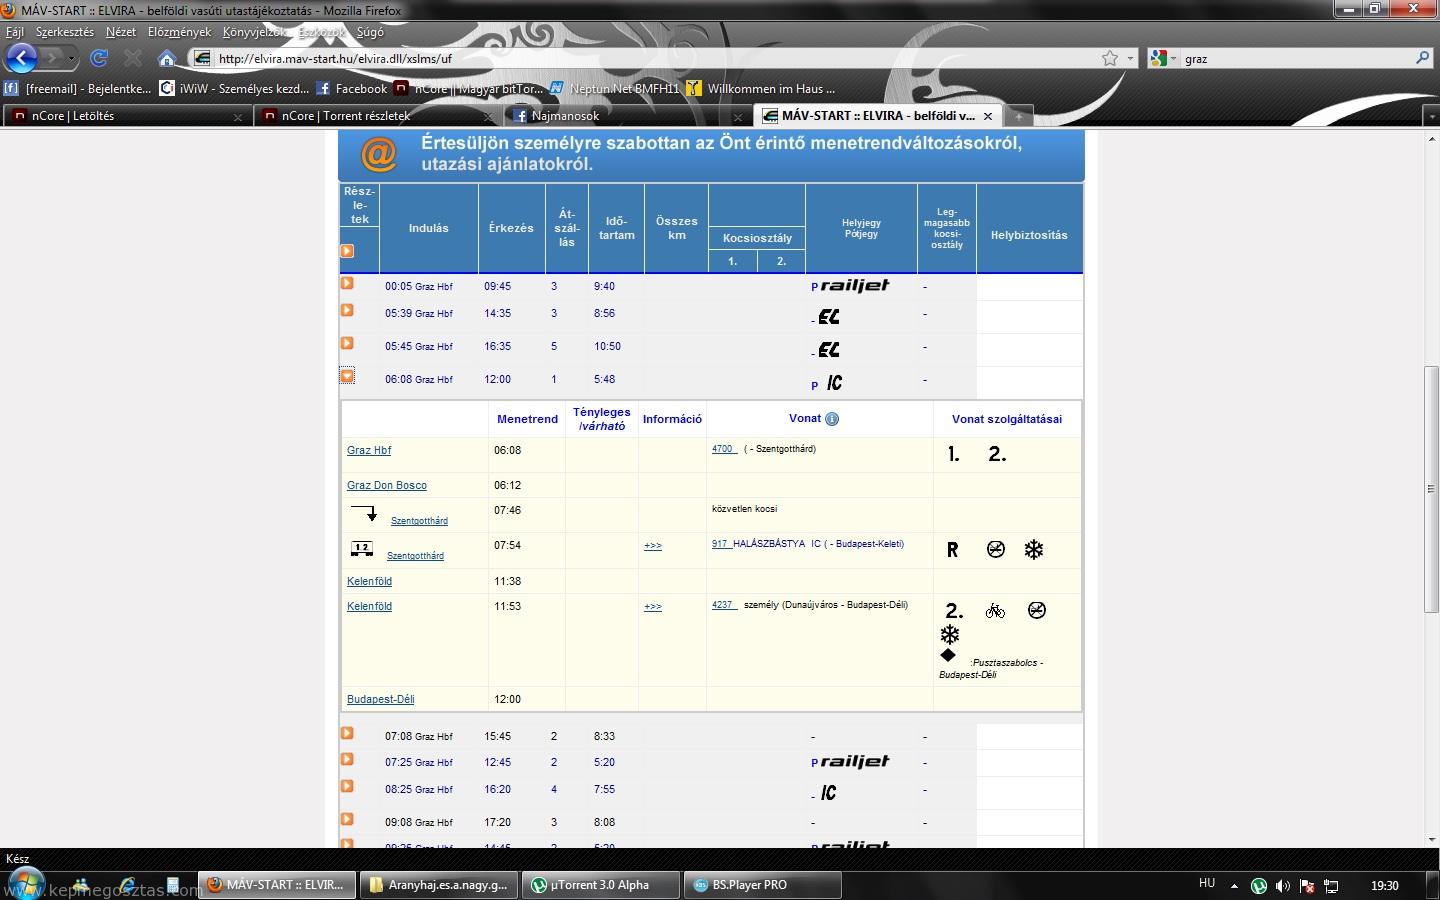The height and width of the screenshot is (900, 1440).
Task: Click the Vonat info icon
Action: pyautogui.click(x=832, y=419)
